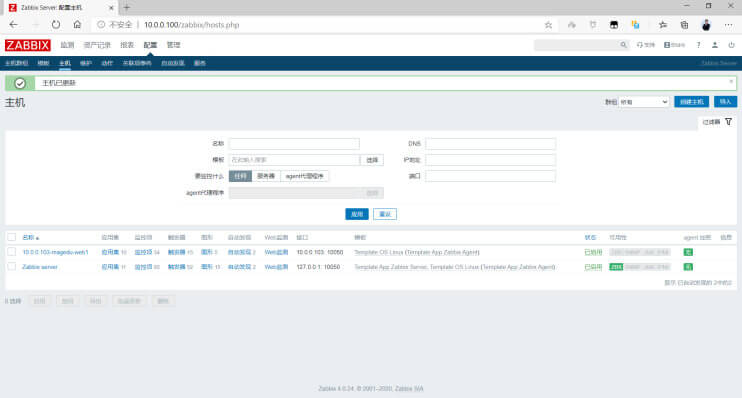742x398 pixels.
Task: Open the browser collections icon
Action: coord(684,25)
